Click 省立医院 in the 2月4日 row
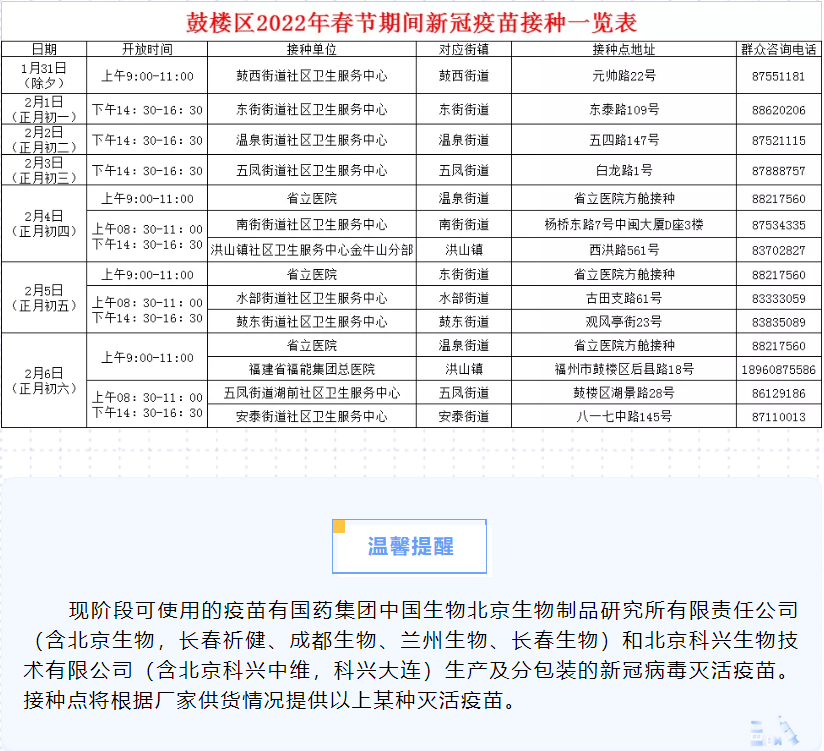Screen dimensions: 824x751 pyautogui.click(x=312, y=198)
